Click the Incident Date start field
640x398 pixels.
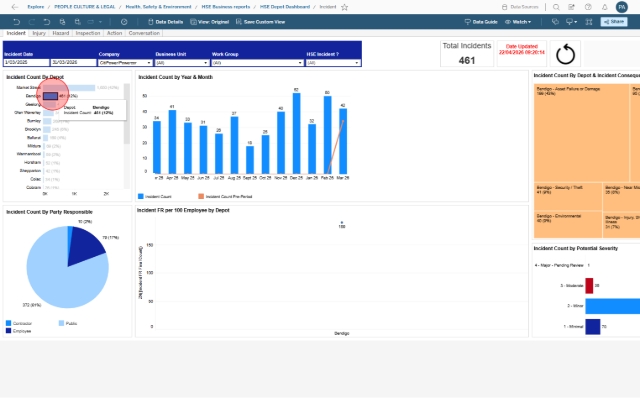click(26, 63)
